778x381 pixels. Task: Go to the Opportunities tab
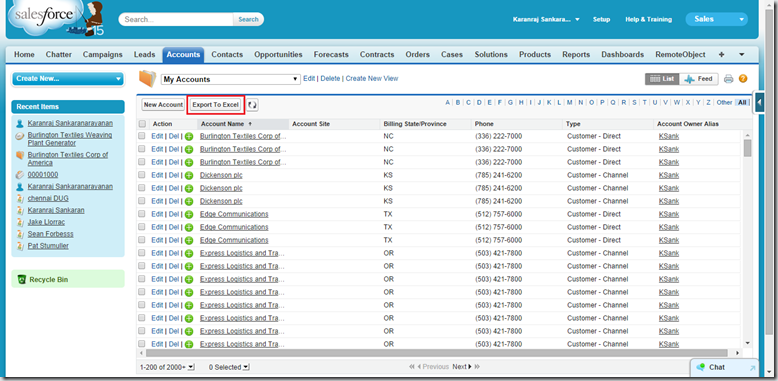pos(278,55)
